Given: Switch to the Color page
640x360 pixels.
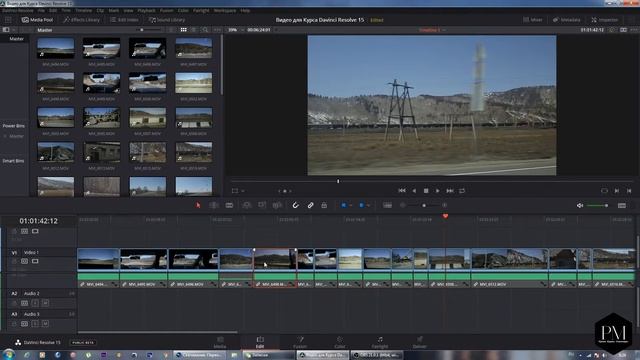Looking at the screenshot, I should tap(340, 342).
